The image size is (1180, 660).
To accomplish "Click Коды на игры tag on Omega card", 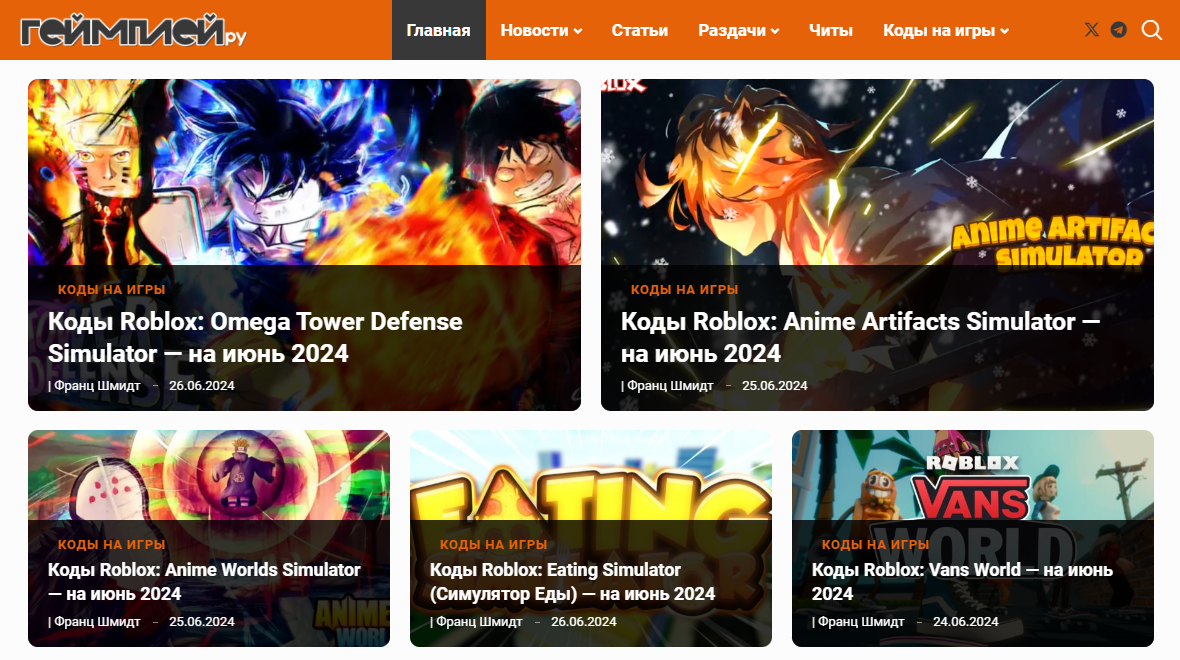I will pos(111,290).
